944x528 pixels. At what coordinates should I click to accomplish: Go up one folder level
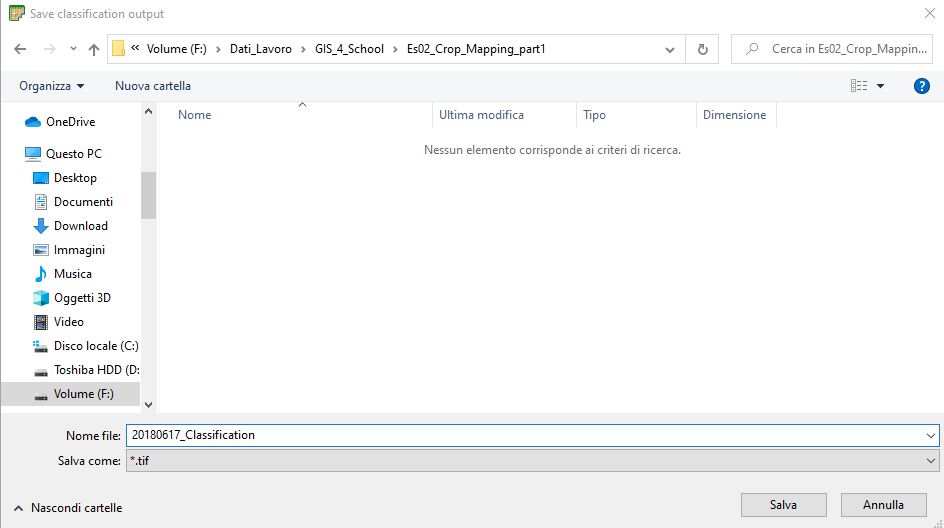(93, 49)
